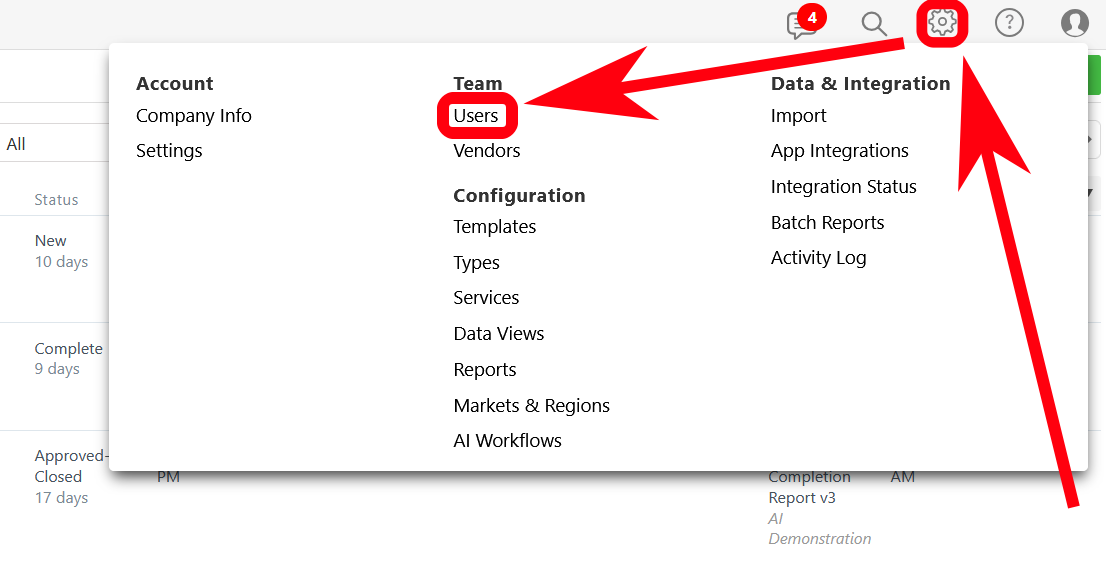Click the Approved-Closed status row
This screenshot has height=578, width=1106.
(71, 466)
